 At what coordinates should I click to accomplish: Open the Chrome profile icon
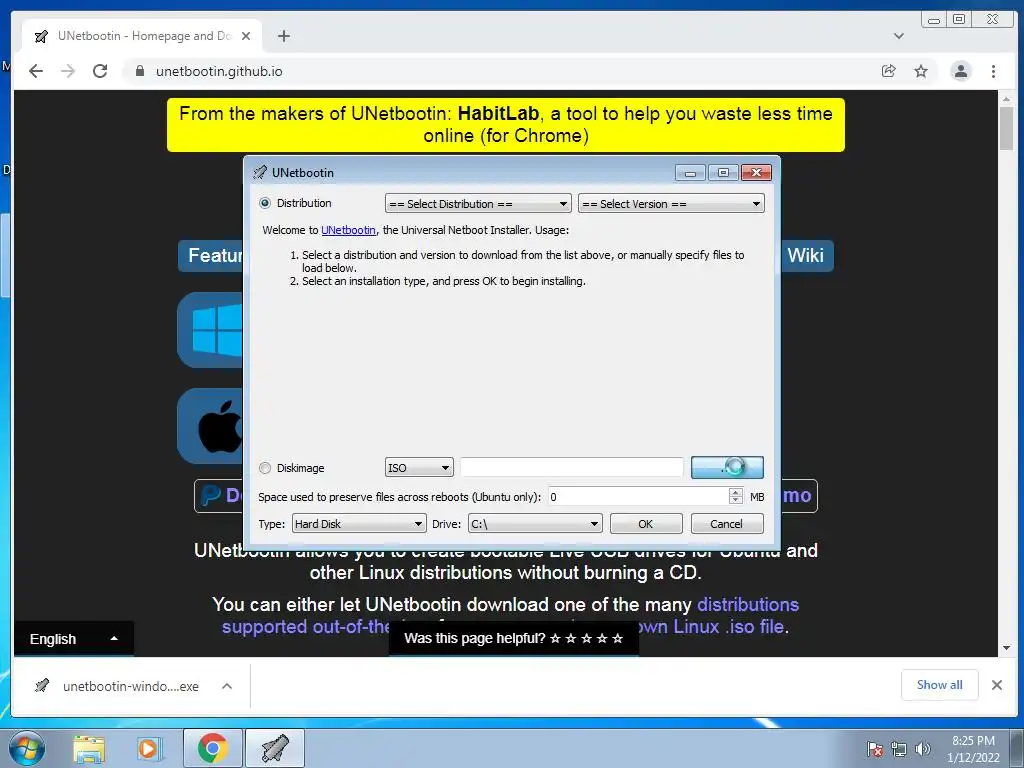[961, 71]
